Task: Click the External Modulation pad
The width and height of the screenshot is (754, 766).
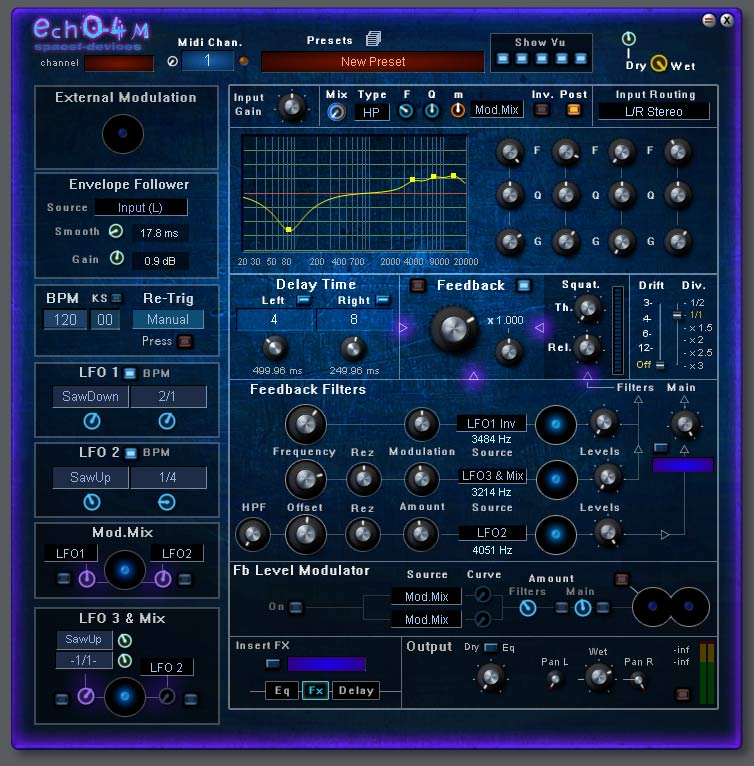Action: [123, 133]
